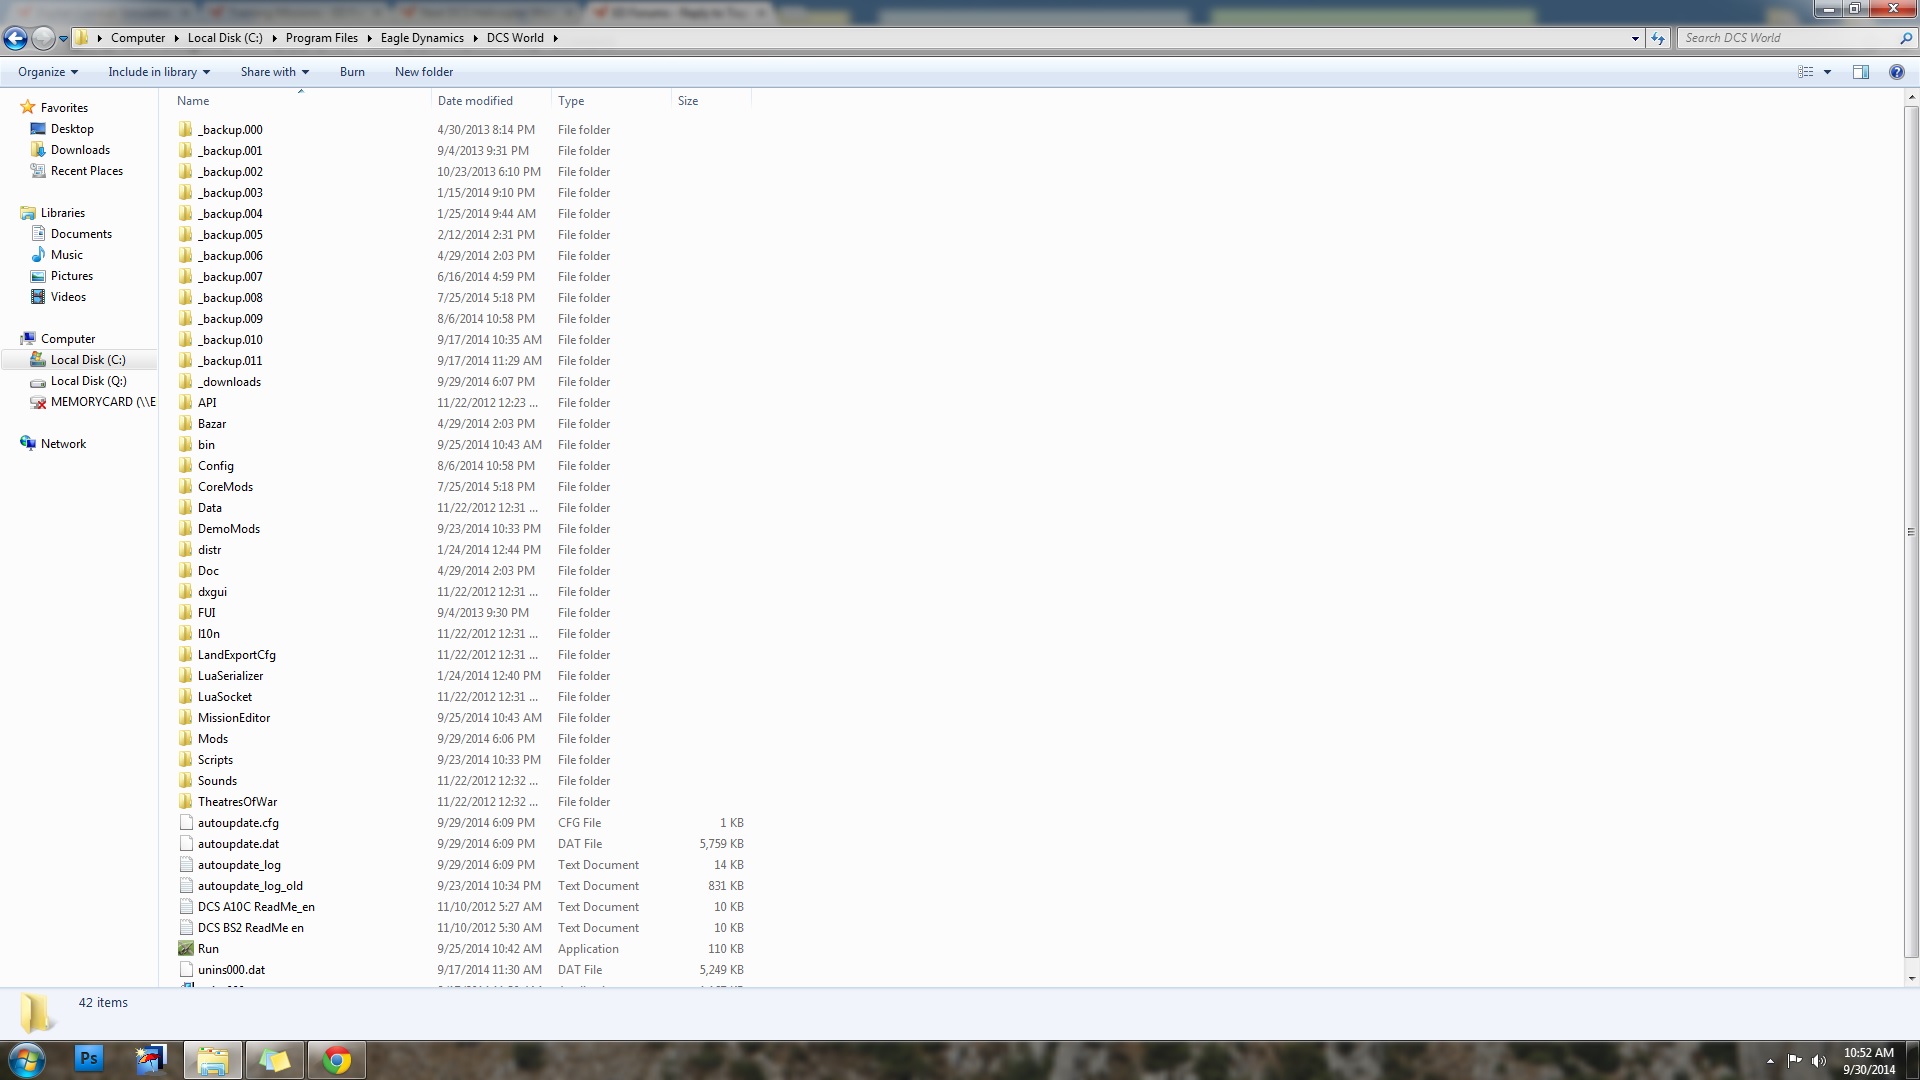This screenshot has width=1920, height=1080.
Task: Select the Scripts folder
Action: 215,760
